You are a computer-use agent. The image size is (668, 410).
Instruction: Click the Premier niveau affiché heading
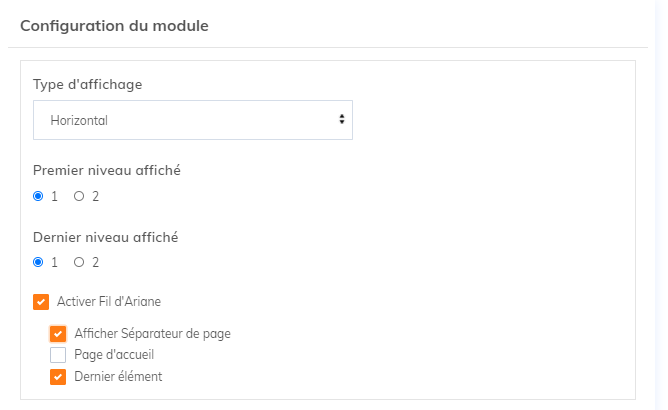pos(107,170)
